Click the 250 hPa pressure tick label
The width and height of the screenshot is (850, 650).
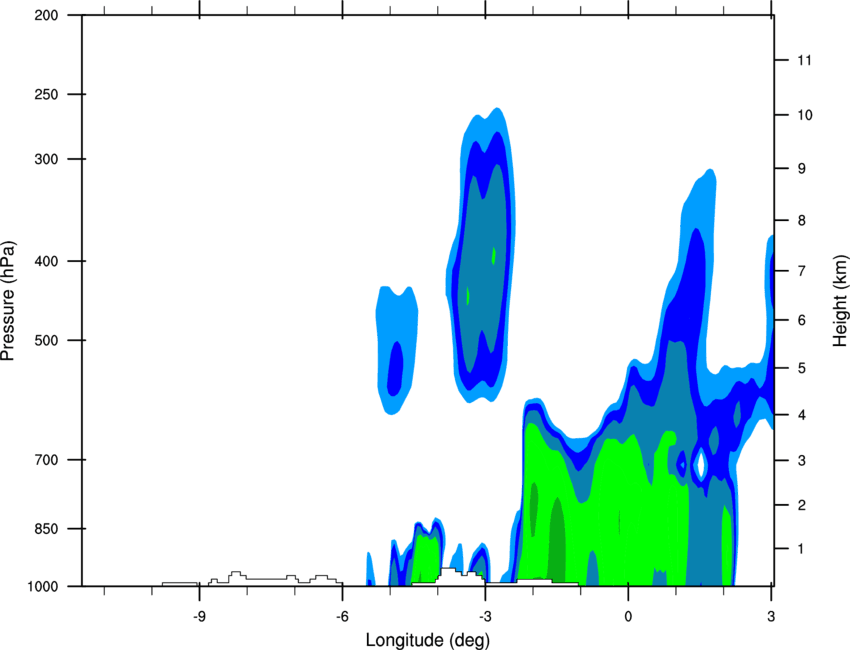[46, 94]
